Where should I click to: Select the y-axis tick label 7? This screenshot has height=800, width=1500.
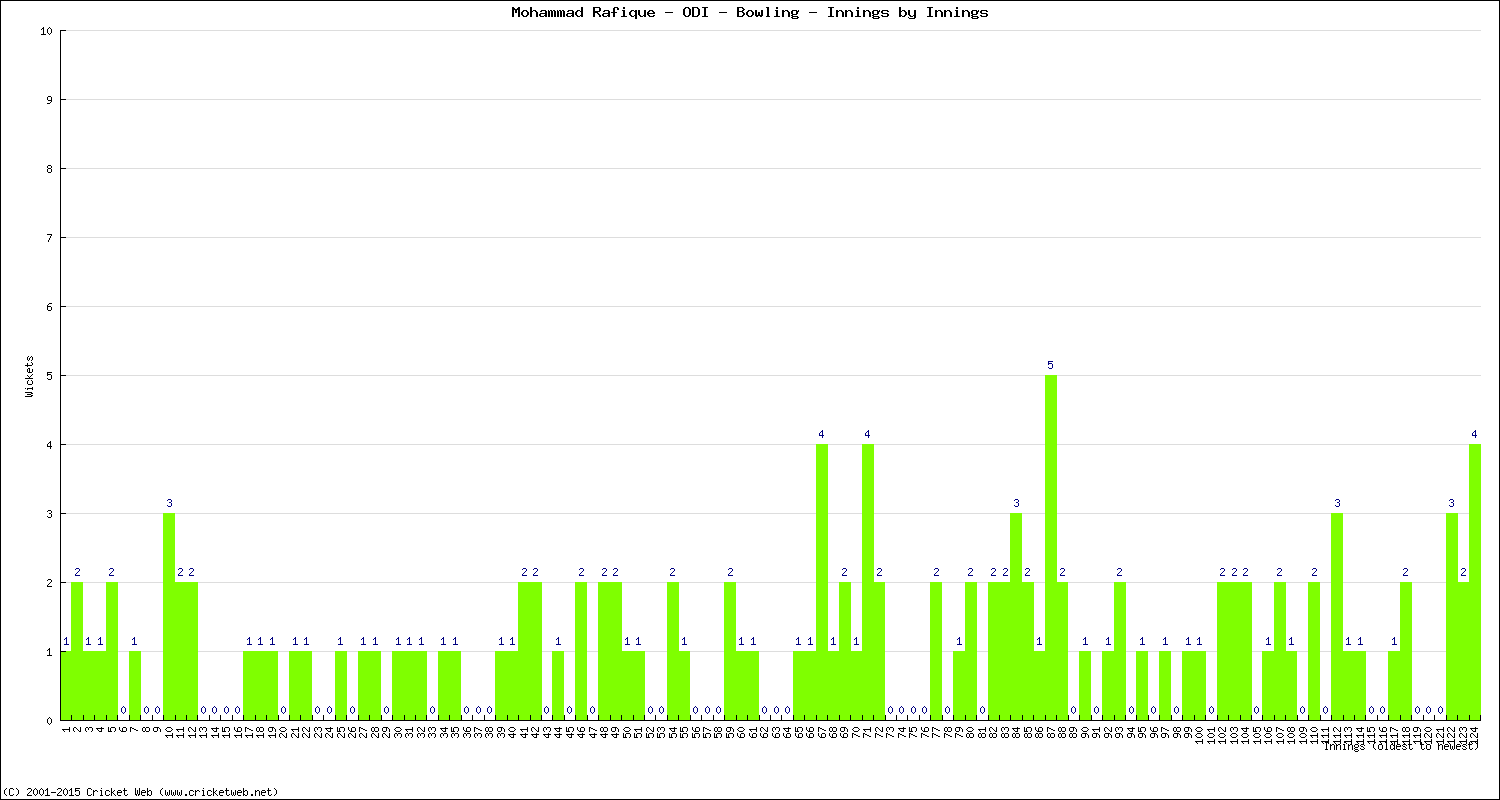(x=49, y=238)
